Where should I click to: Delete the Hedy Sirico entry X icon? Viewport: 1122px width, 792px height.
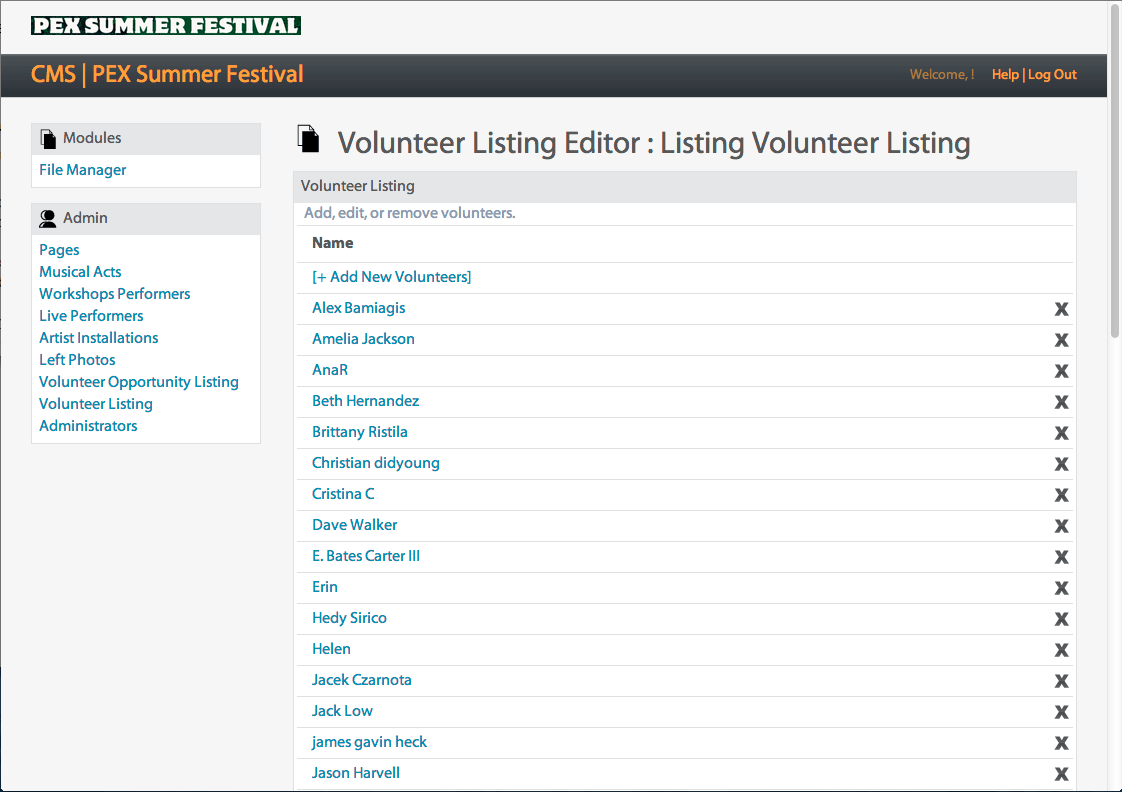1061,619
